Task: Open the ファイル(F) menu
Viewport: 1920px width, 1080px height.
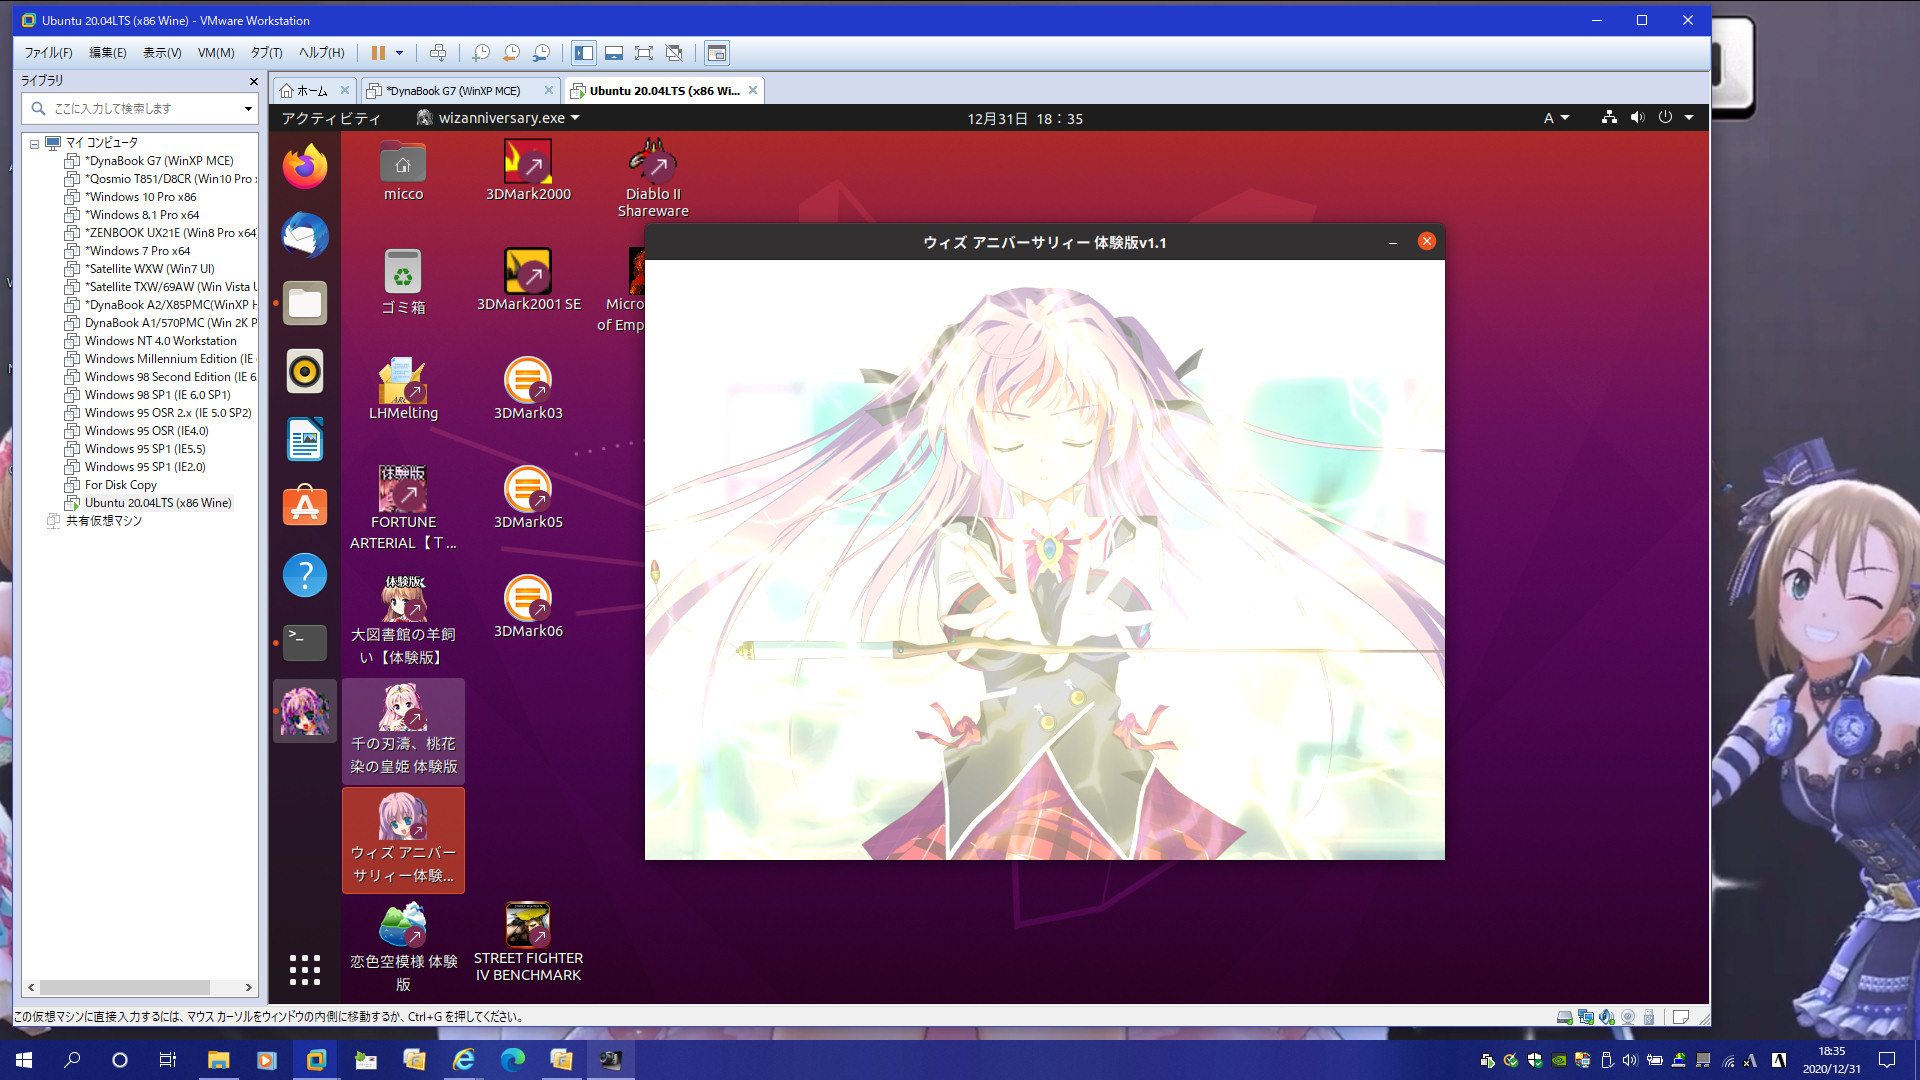Action: coord(48,53)
